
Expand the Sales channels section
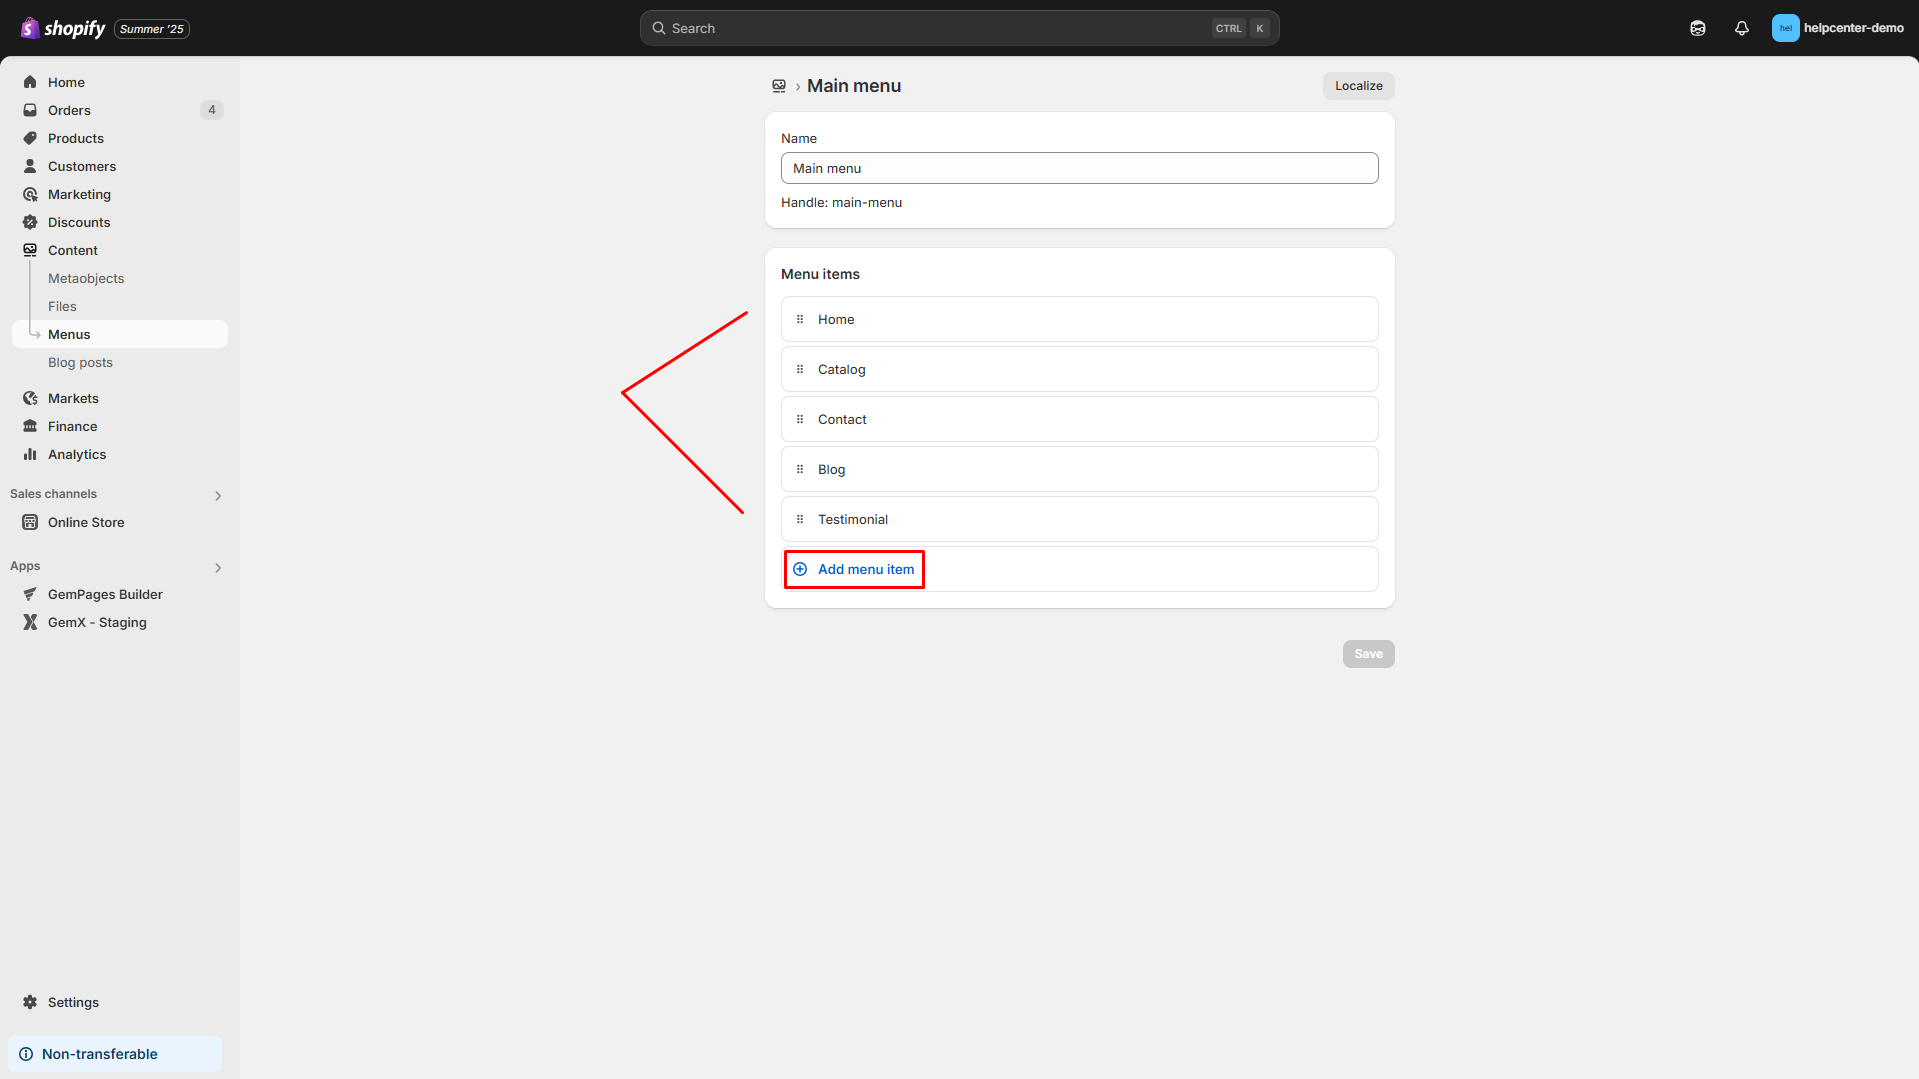(x=218, y=495)
